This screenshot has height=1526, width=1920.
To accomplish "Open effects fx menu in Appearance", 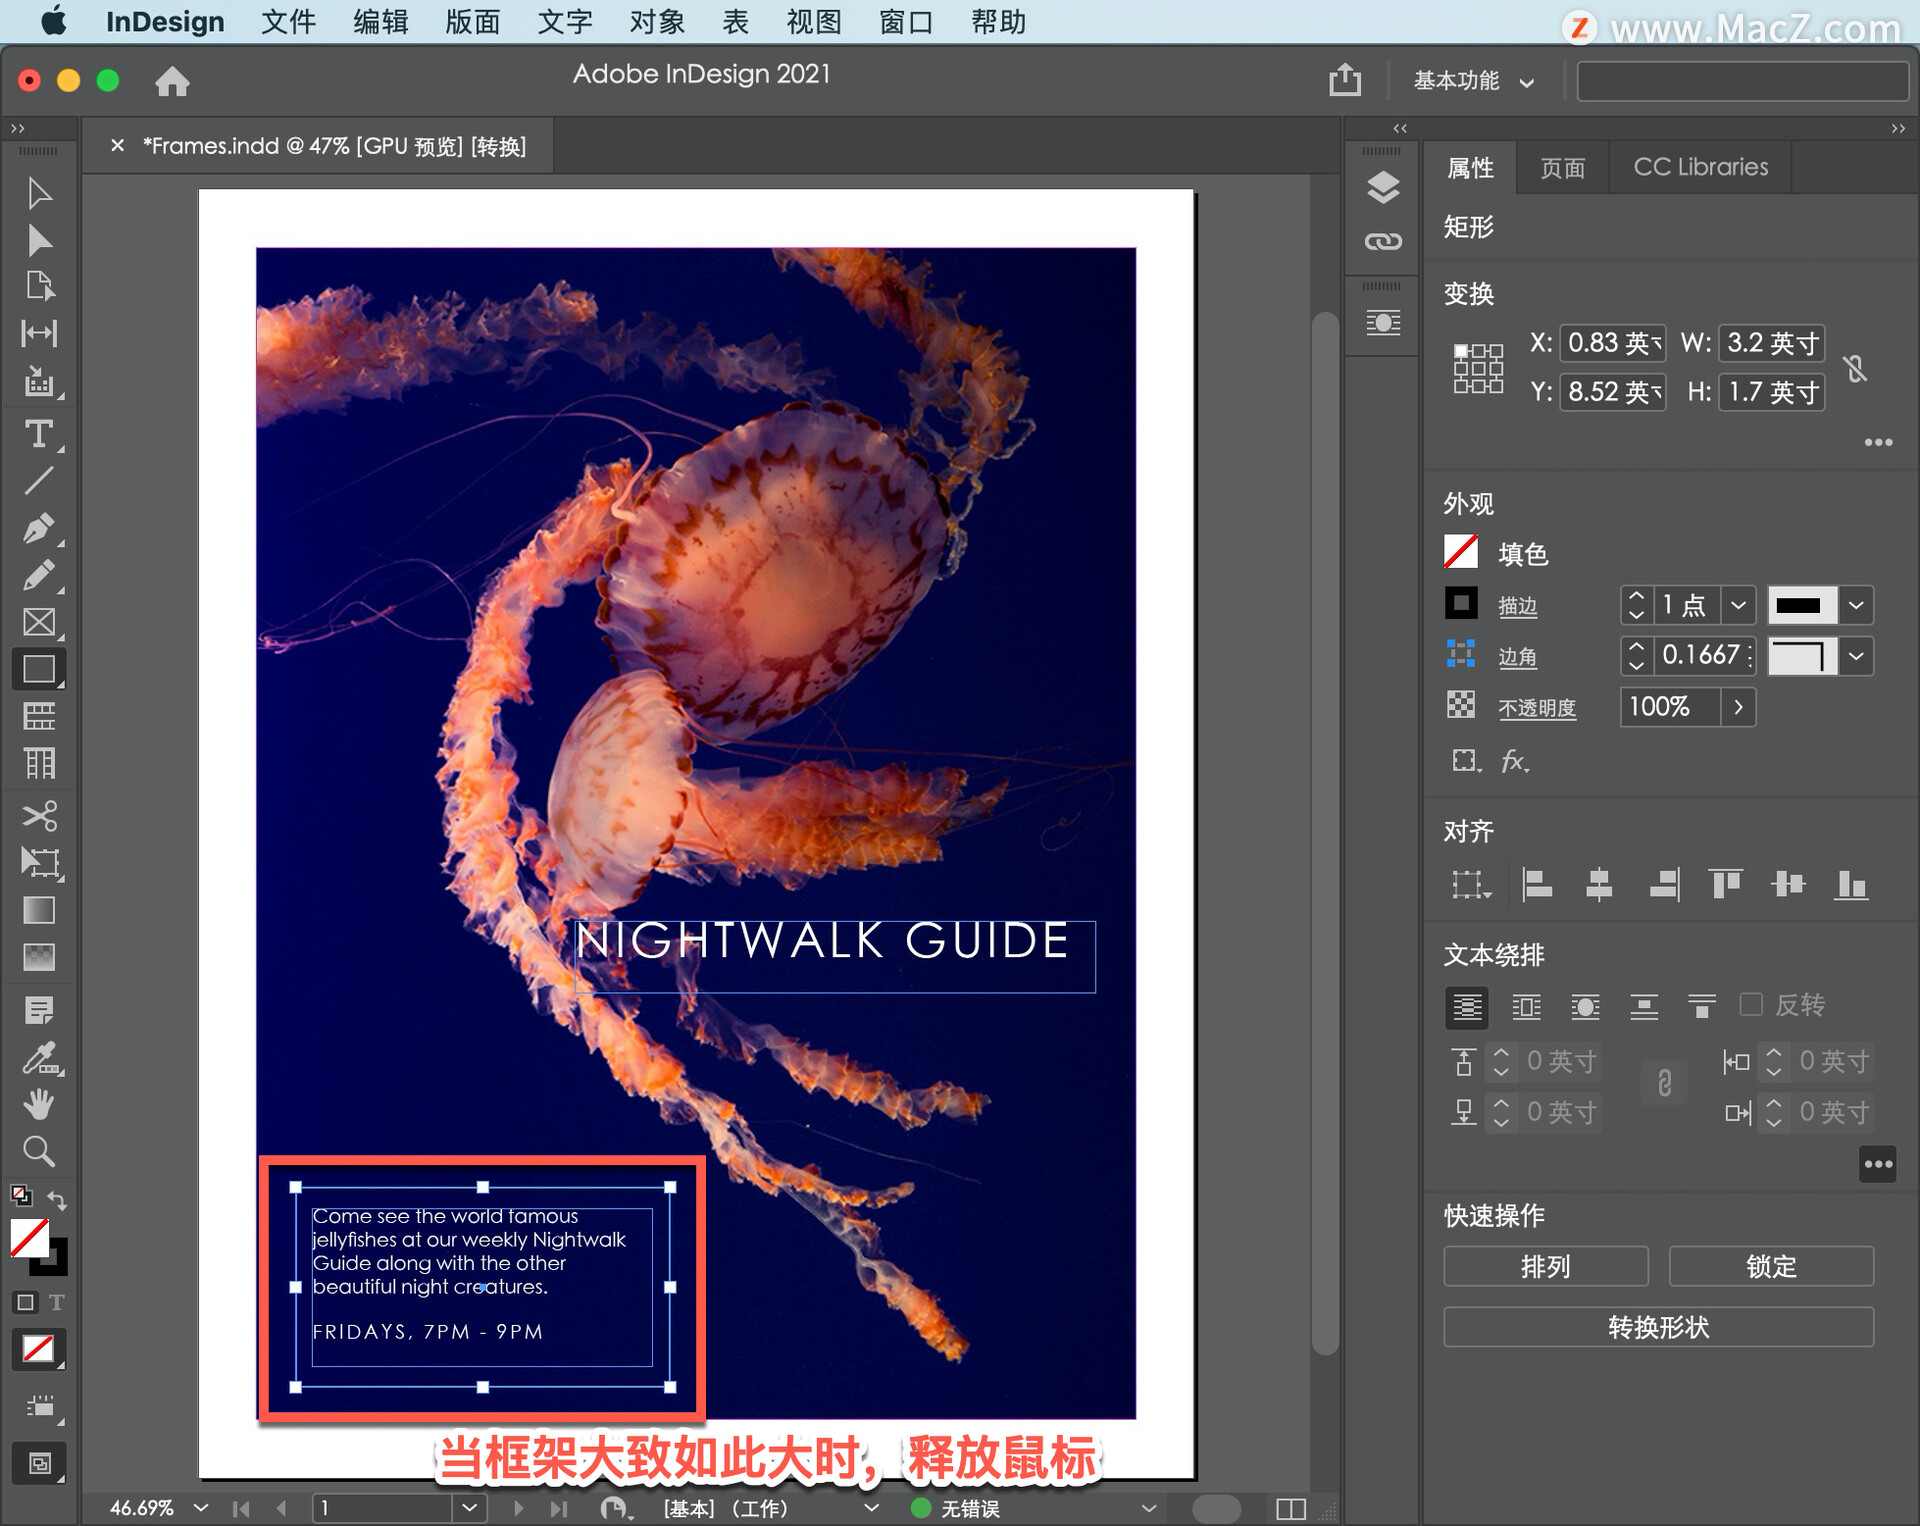I will [x=1515, y=761].
